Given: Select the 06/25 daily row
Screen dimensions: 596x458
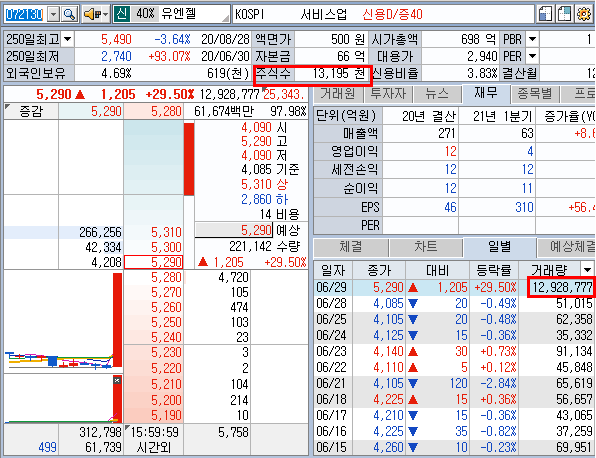Looking at the screenshot, I should (x=454, y=319).
